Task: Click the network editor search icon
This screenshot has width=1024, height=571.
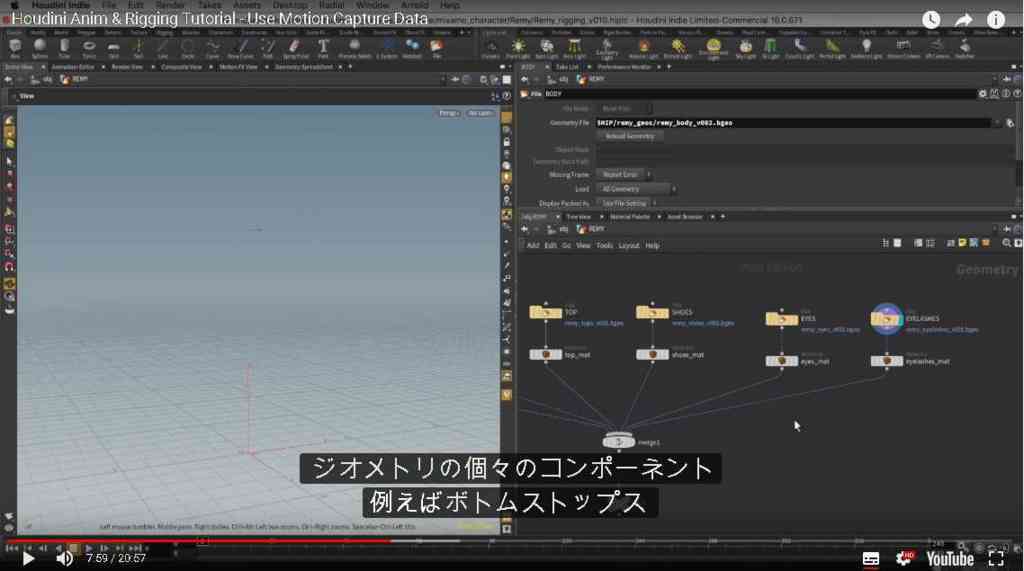Action: [1006, 243]
